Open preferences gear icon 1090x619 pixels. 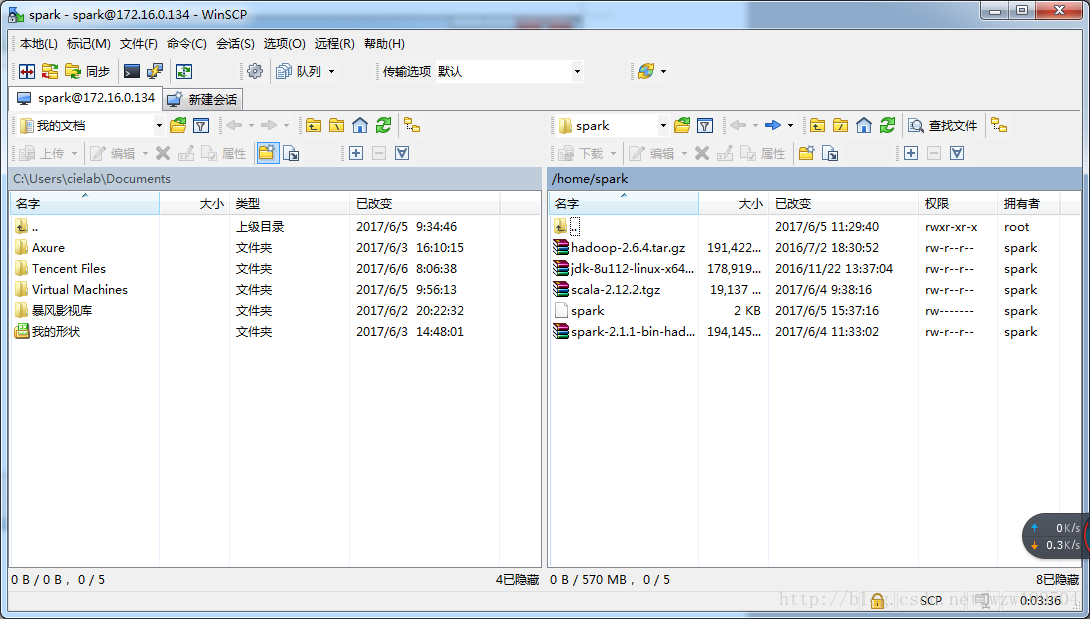click(x=255, y=71)
